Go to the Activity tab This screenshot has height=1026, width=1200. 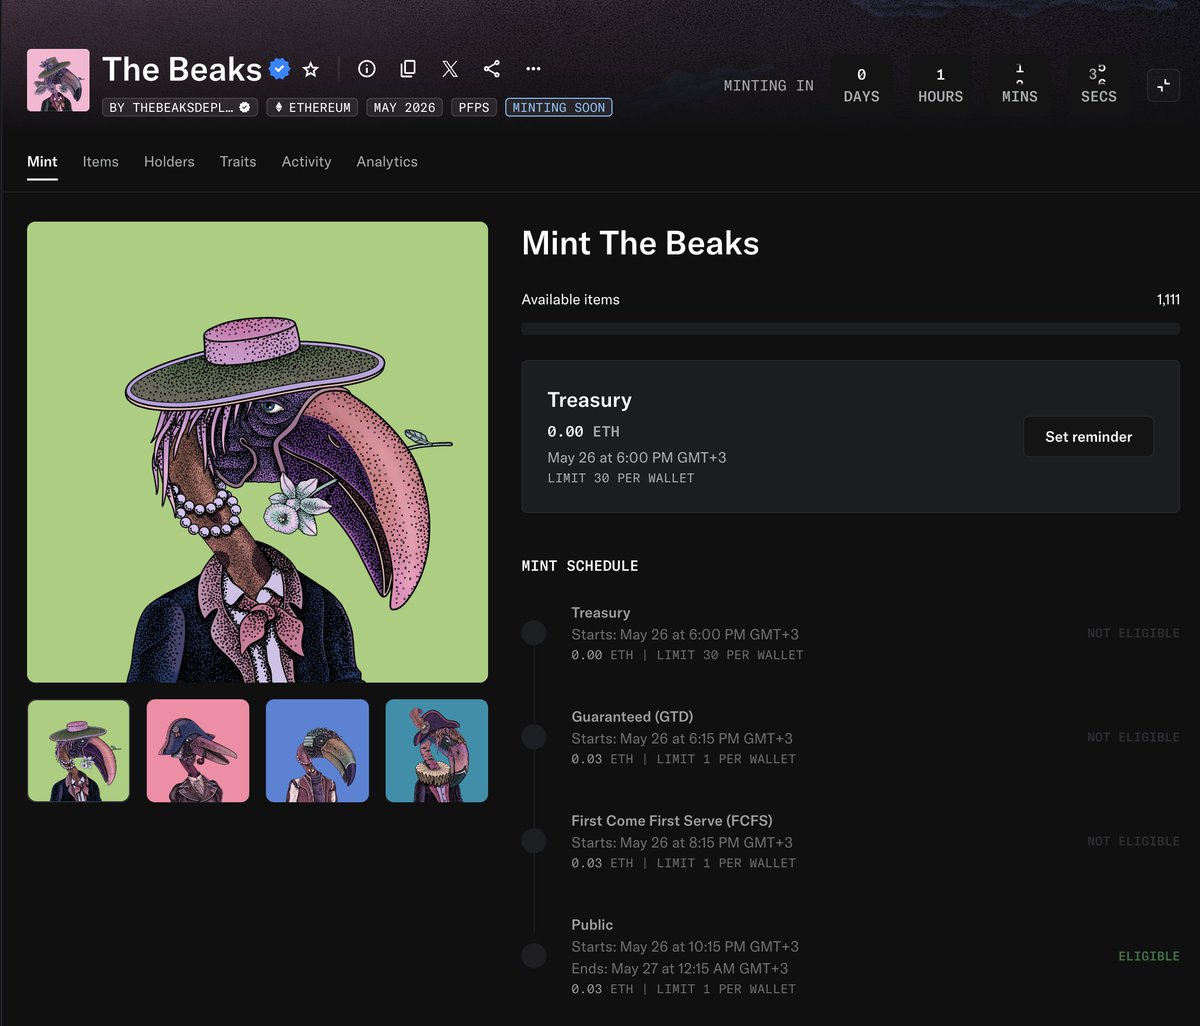click(x=306, y=161)
